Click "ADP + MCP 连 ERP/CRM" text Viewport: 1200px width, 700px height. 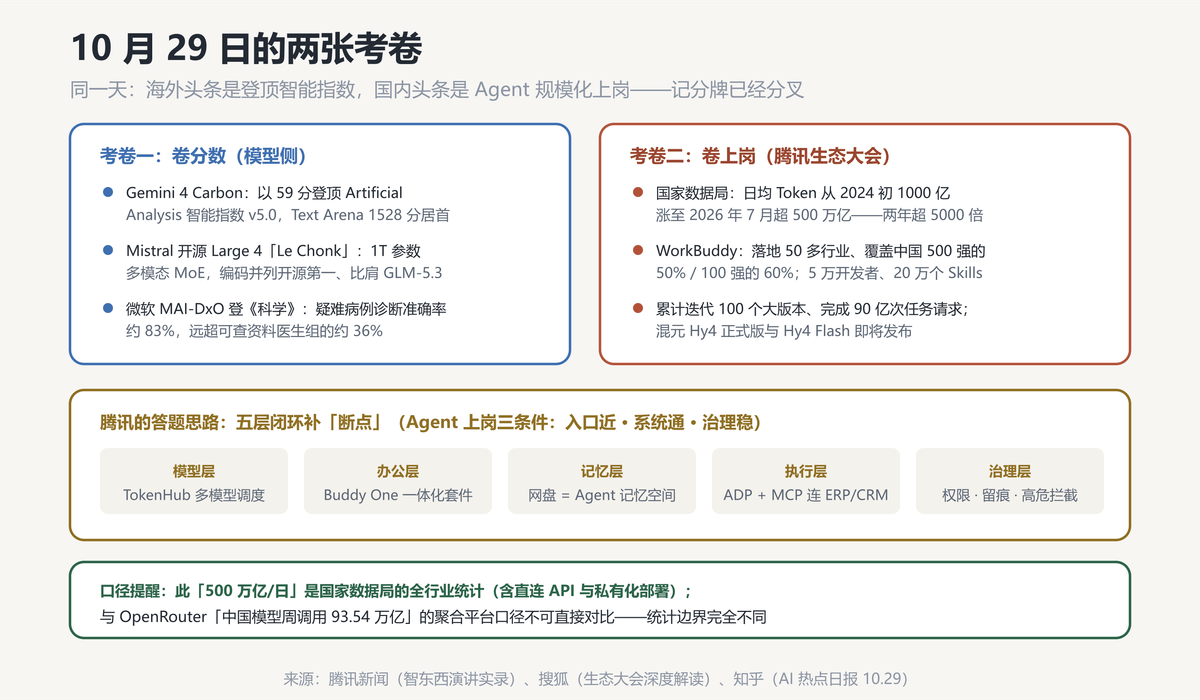pyautogui.click(x=806, y=494)
